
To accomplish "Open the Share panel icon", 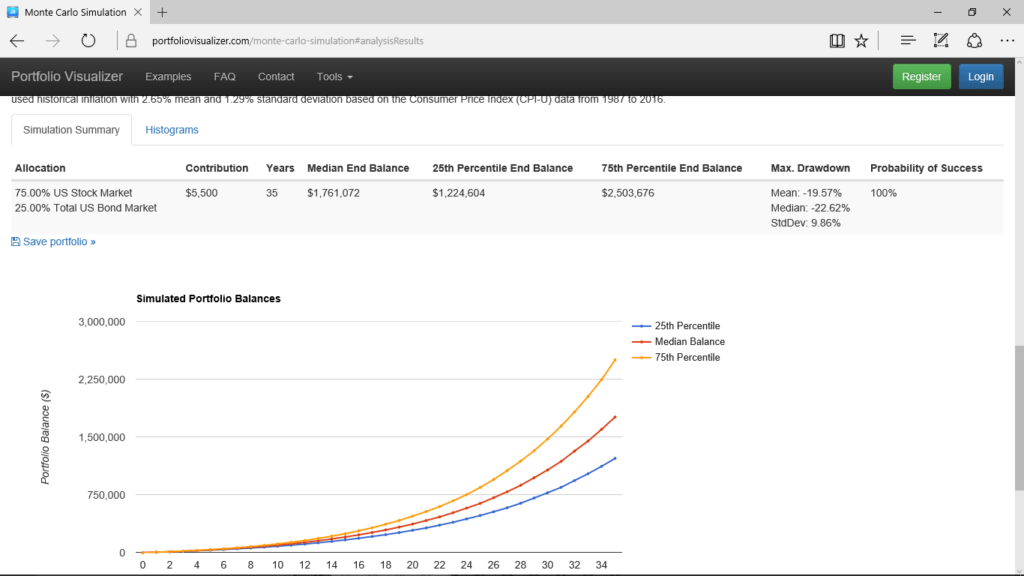I will pos(972,40).
